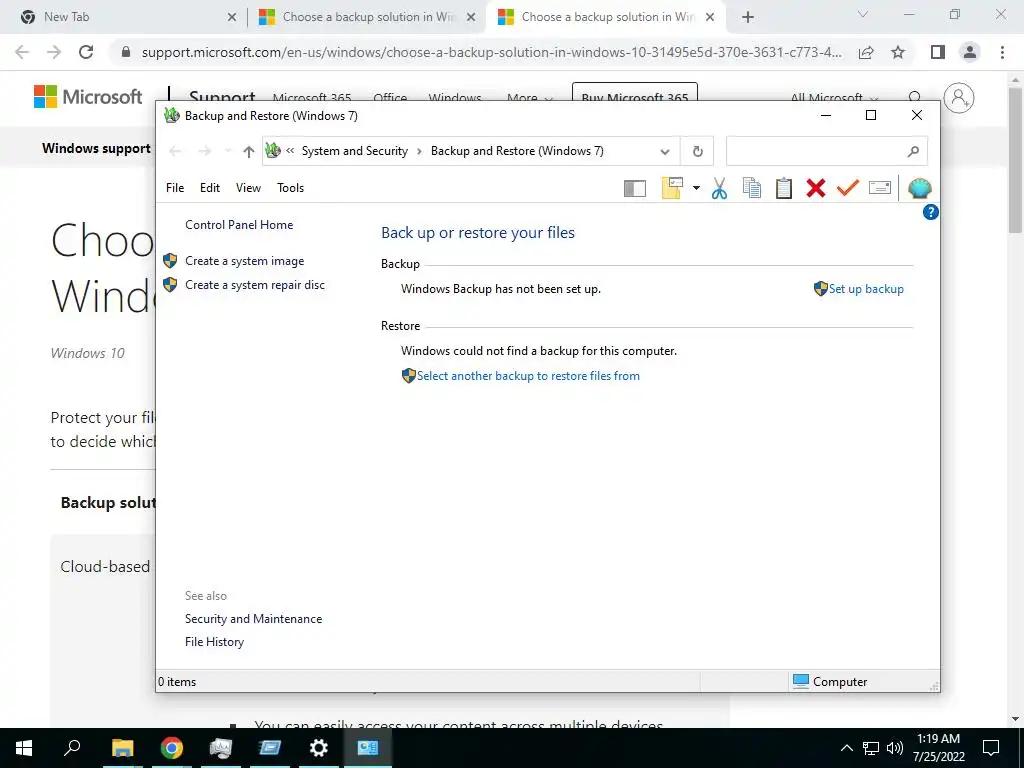This screenshot has width=1024, height=768.
Task: Click 'Computer' in the status bar
Action: [840, 682]
